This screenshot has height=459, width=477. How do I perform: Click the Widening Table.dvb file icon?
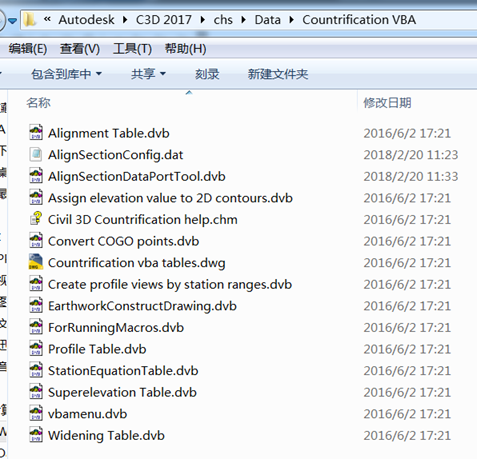pos(36,435)
